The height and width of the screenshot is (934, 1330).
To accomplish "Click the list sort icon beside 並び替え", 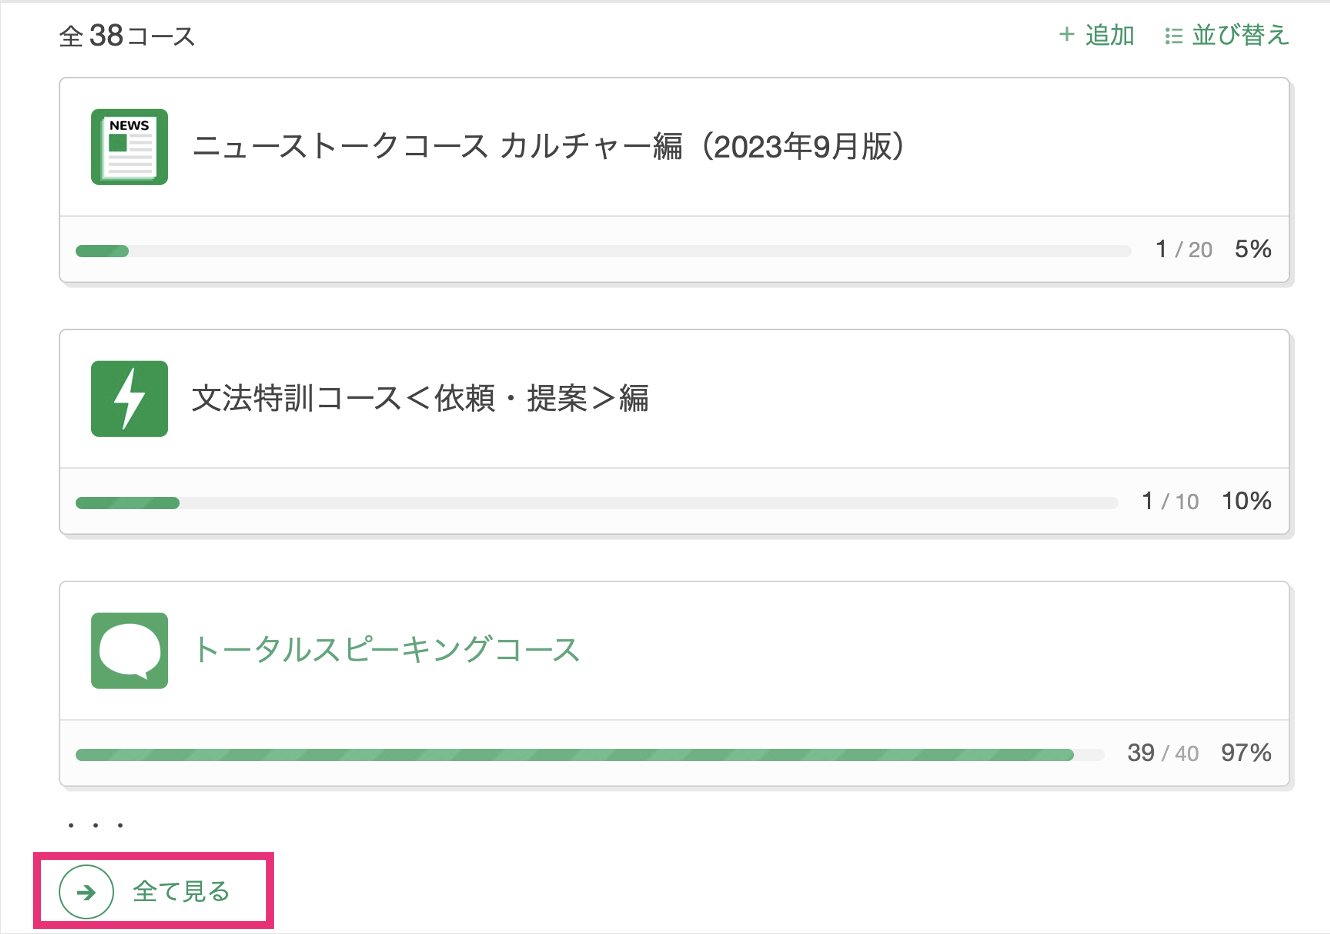I will (1173, 36).
